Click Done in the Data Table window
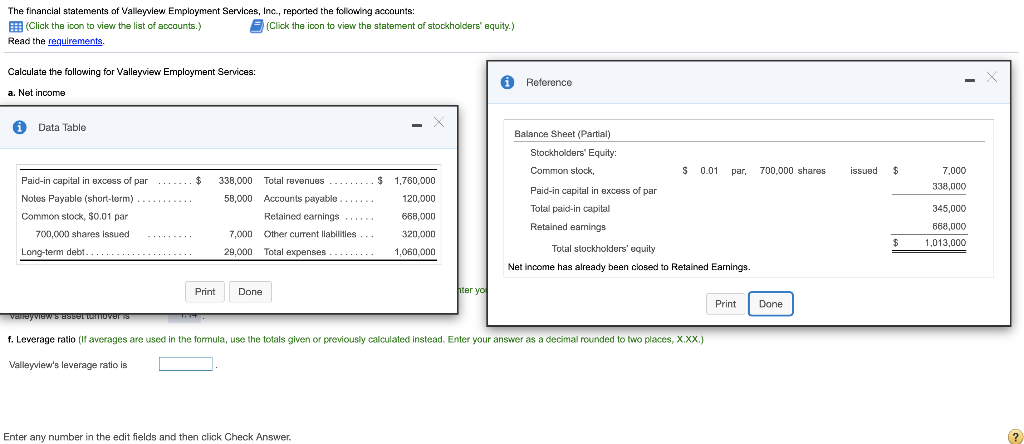Viewport: 1024px width, 444px height. [x=250, y=292]
